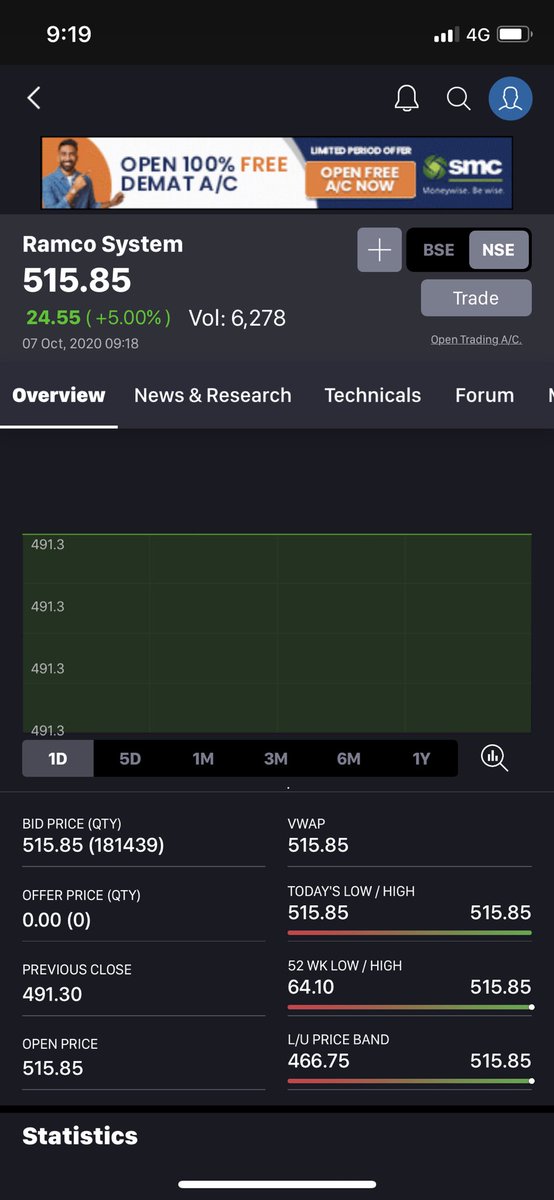Tap the L/U Price Band range bar

click(x=410, y=1081)
